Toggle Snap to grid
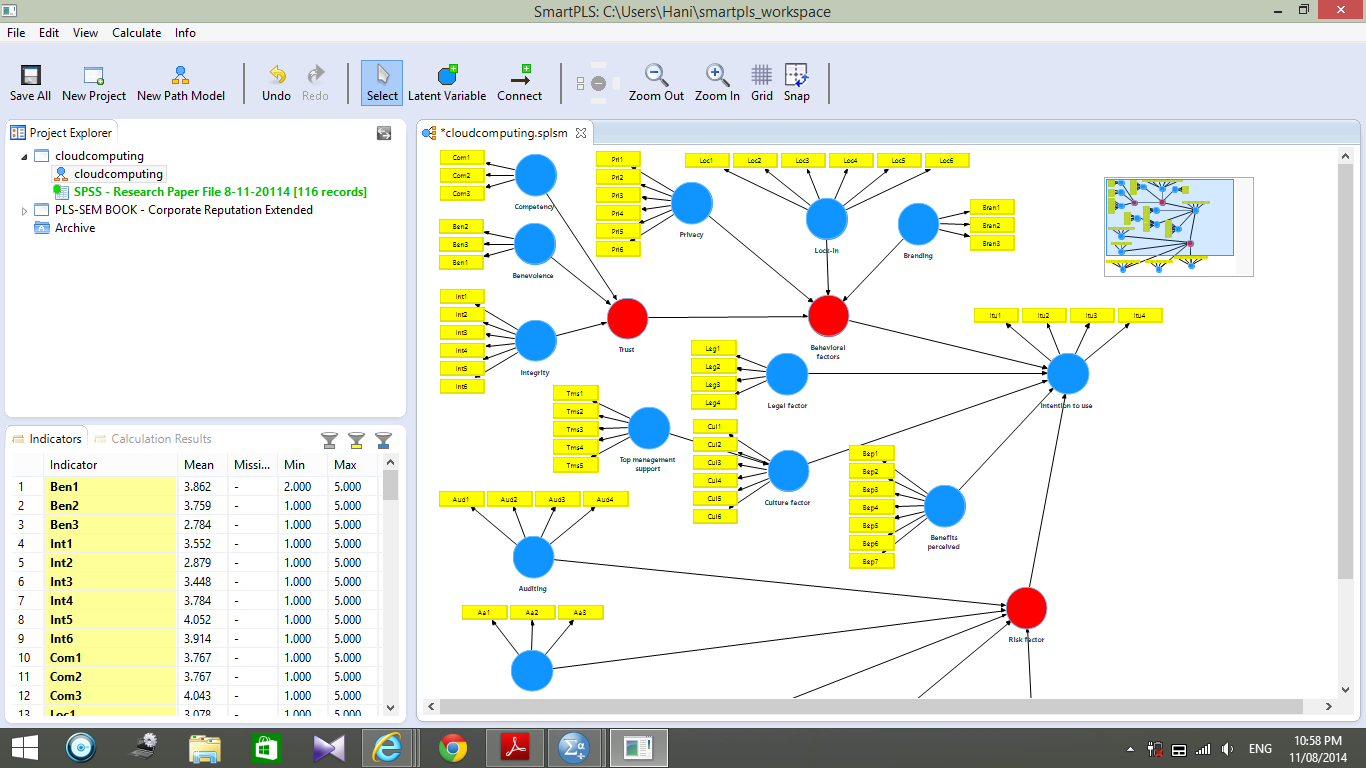The height and width of the screenshot is (768, 1366). click(796, 83)
